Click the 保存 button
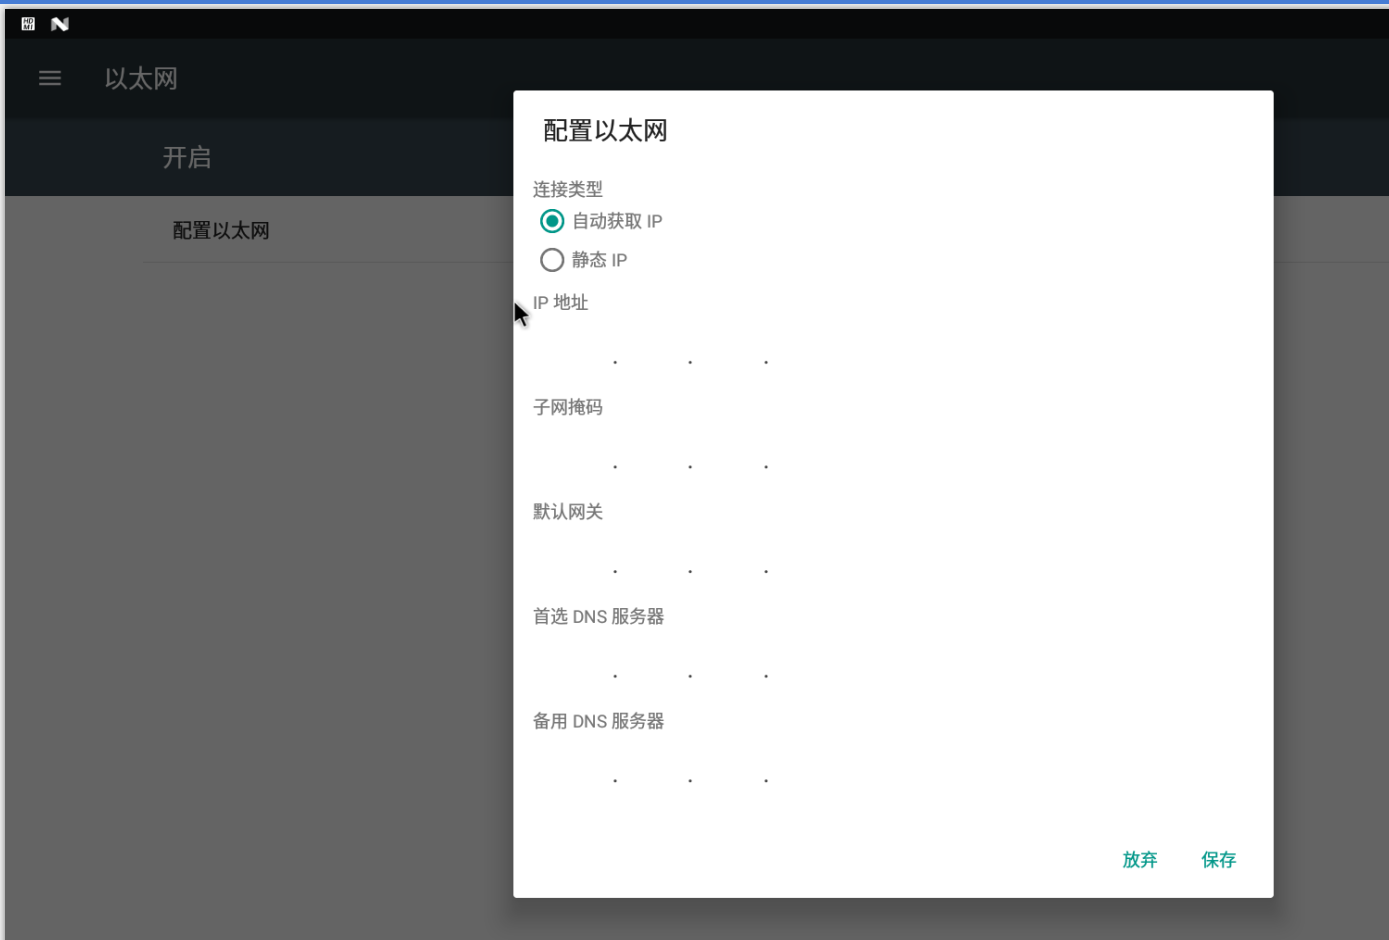This screenshot has width=1389, height=940. [x=1219, y=860]
